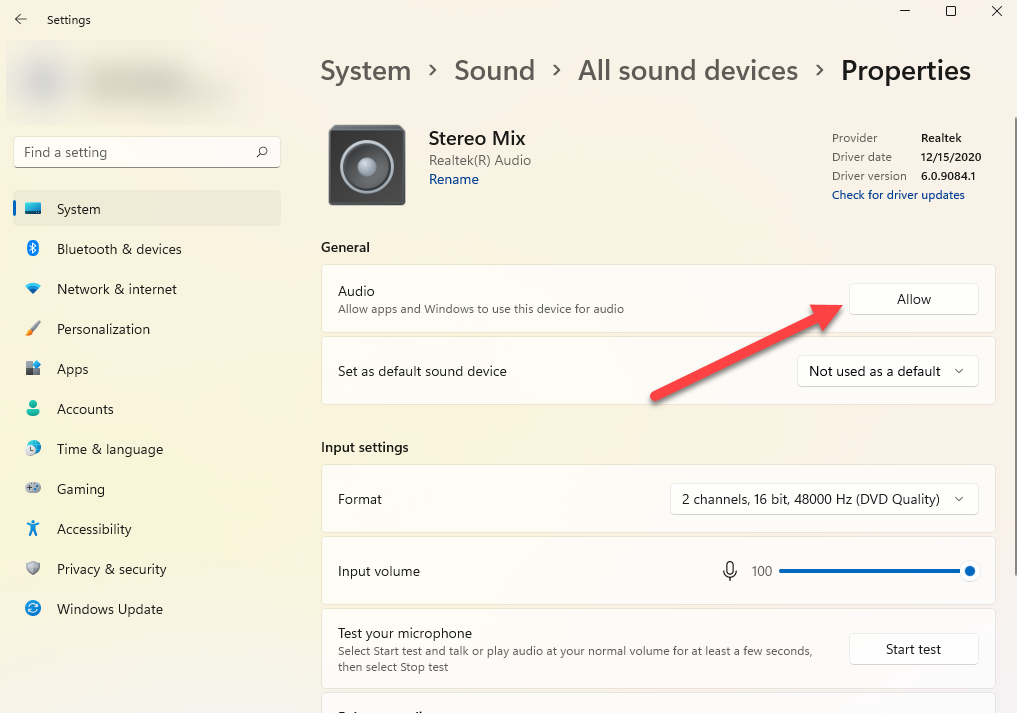Screen dimensions: 1017x713
Task: Open All sound devices breadcrumb
Action: point(688,71)
